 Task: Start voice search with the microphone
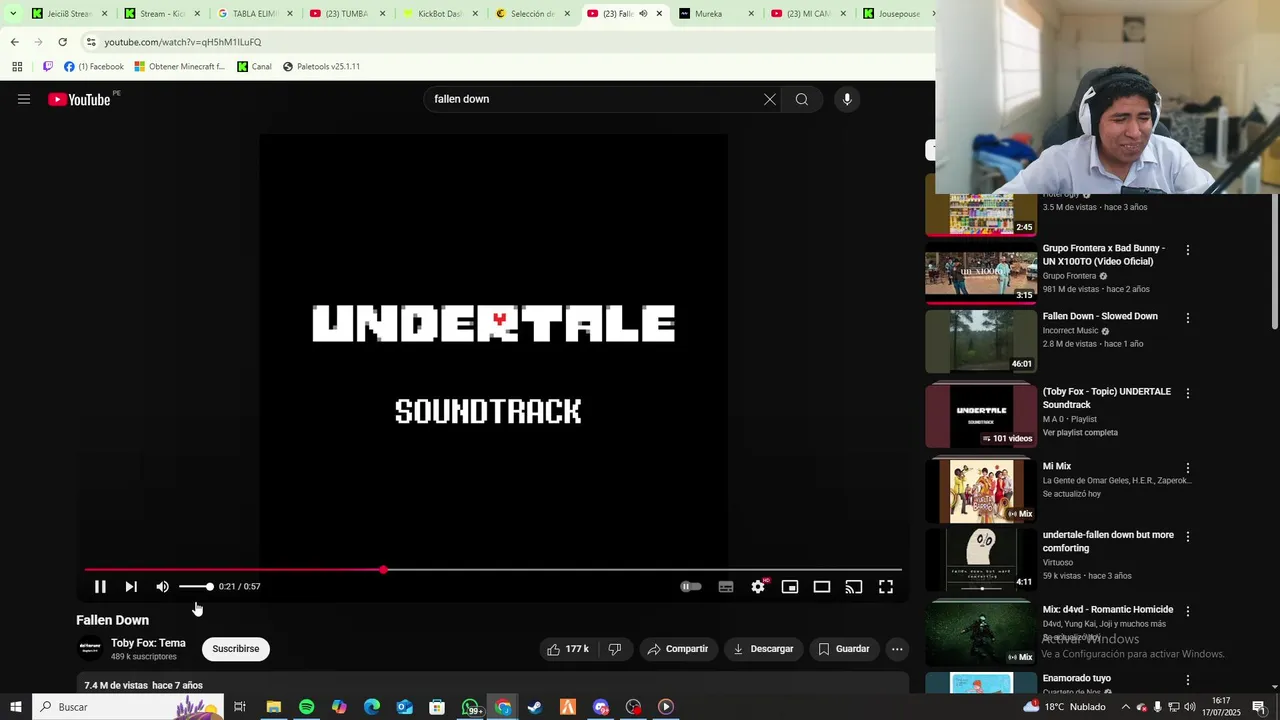coord(847,99)
